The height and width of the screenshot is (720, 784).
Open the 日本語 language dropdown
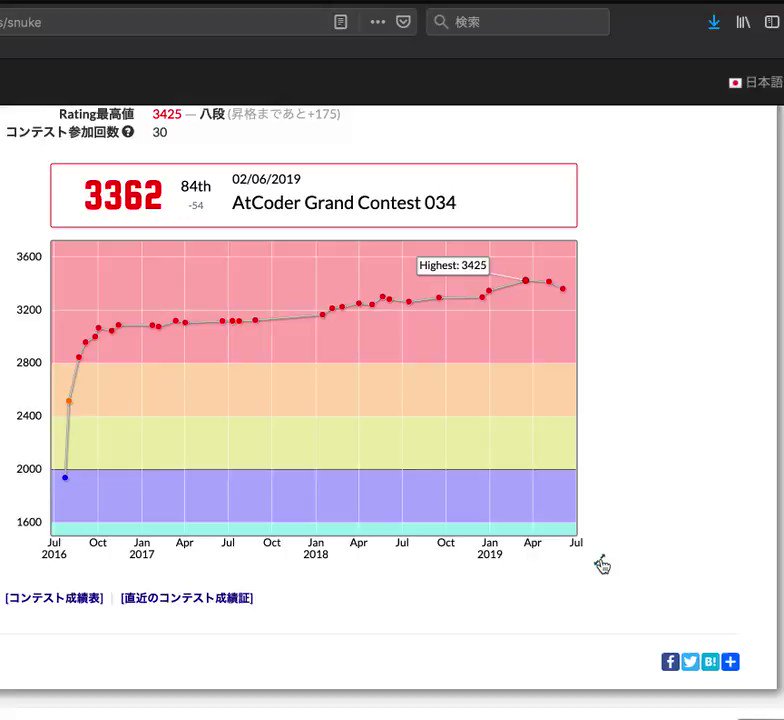pos(756,82)
